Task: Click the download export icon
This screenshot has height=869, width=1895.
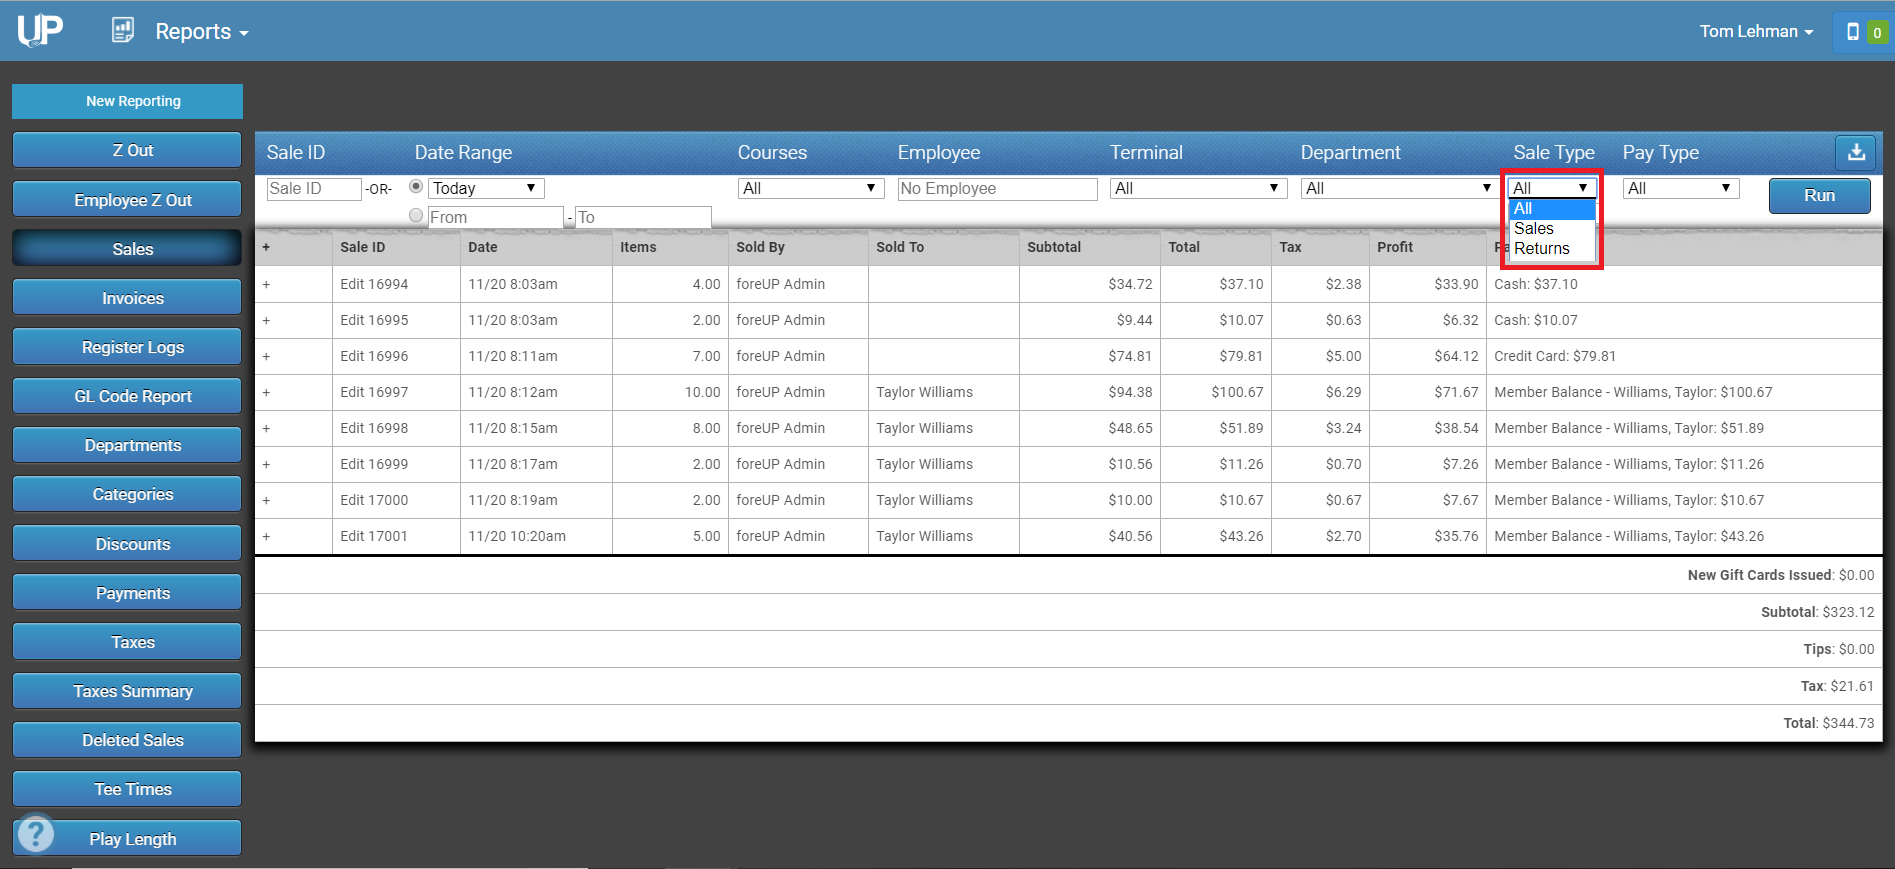Action: tap(1856, 152)
